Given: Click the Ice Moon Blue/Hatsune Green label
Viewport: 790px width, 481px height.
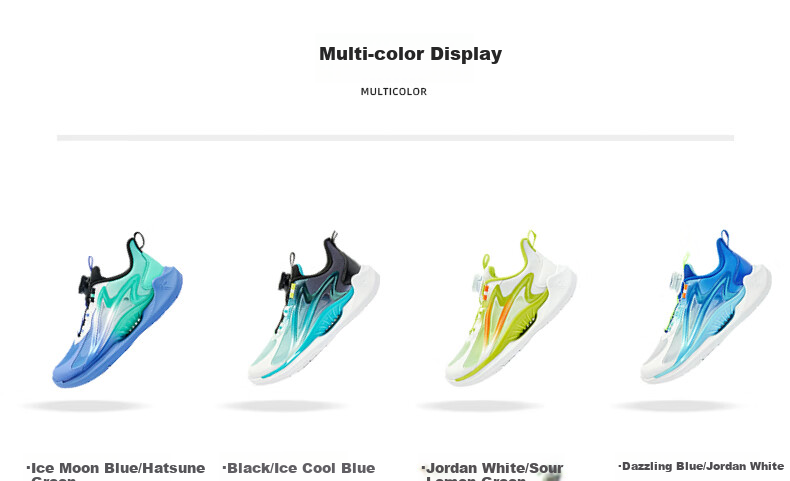Looking at the screenshot, I should pyautogui.click(x=115, y=471).
